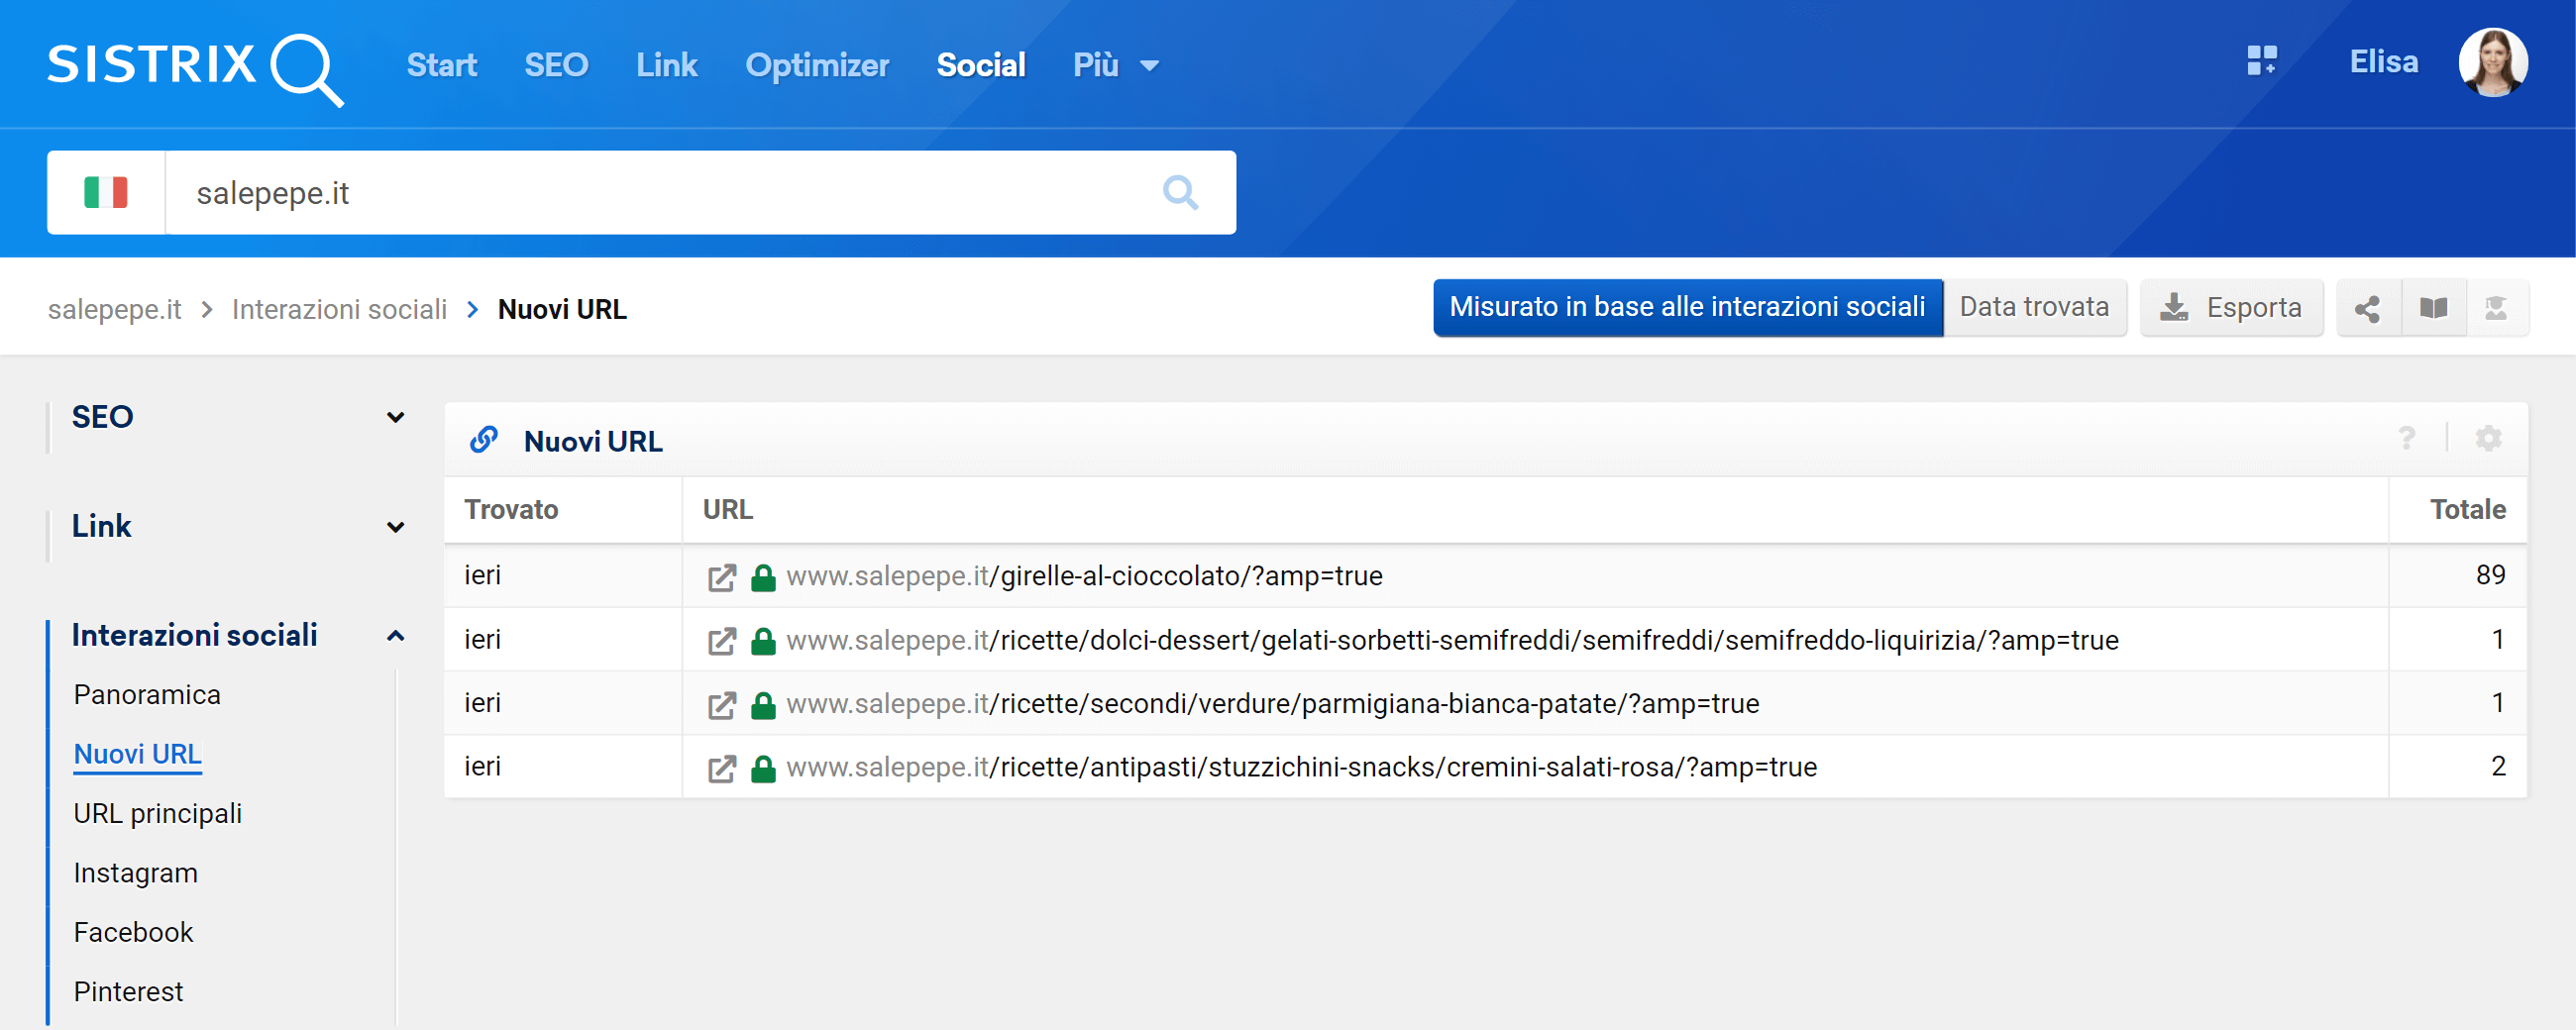The width and height of the screenshot is (2576, 1030).
Task: Open Facebook in the sidebar
Action: click(133, 932)
